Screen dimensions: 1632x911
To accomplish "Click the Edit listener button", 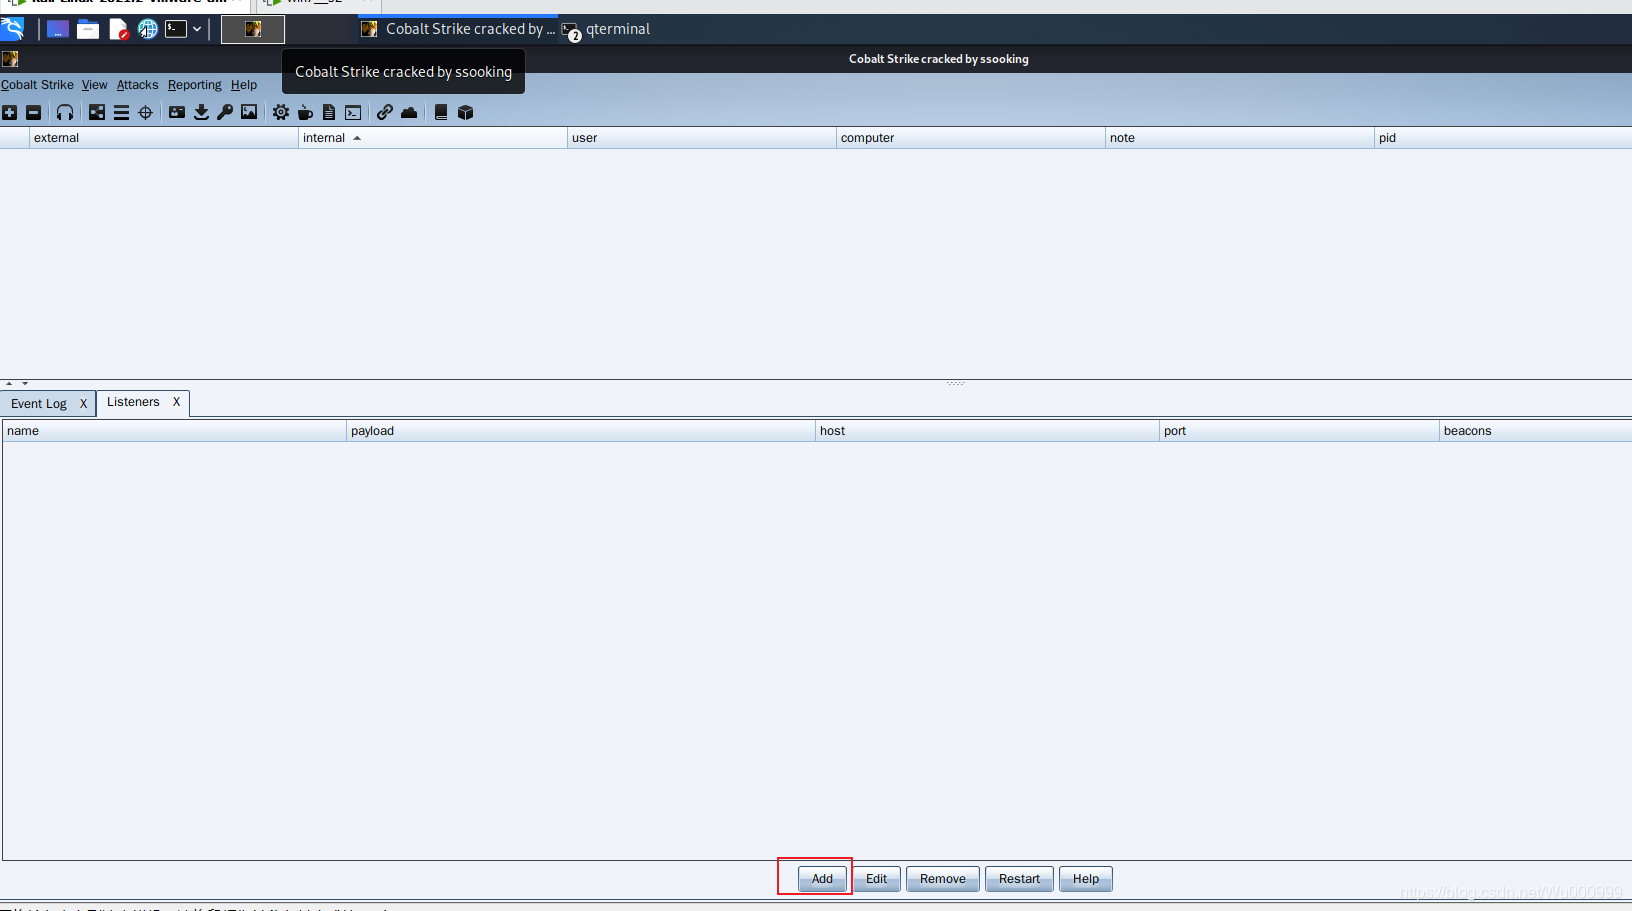I will pyautogui.click(x=876, y=879).
